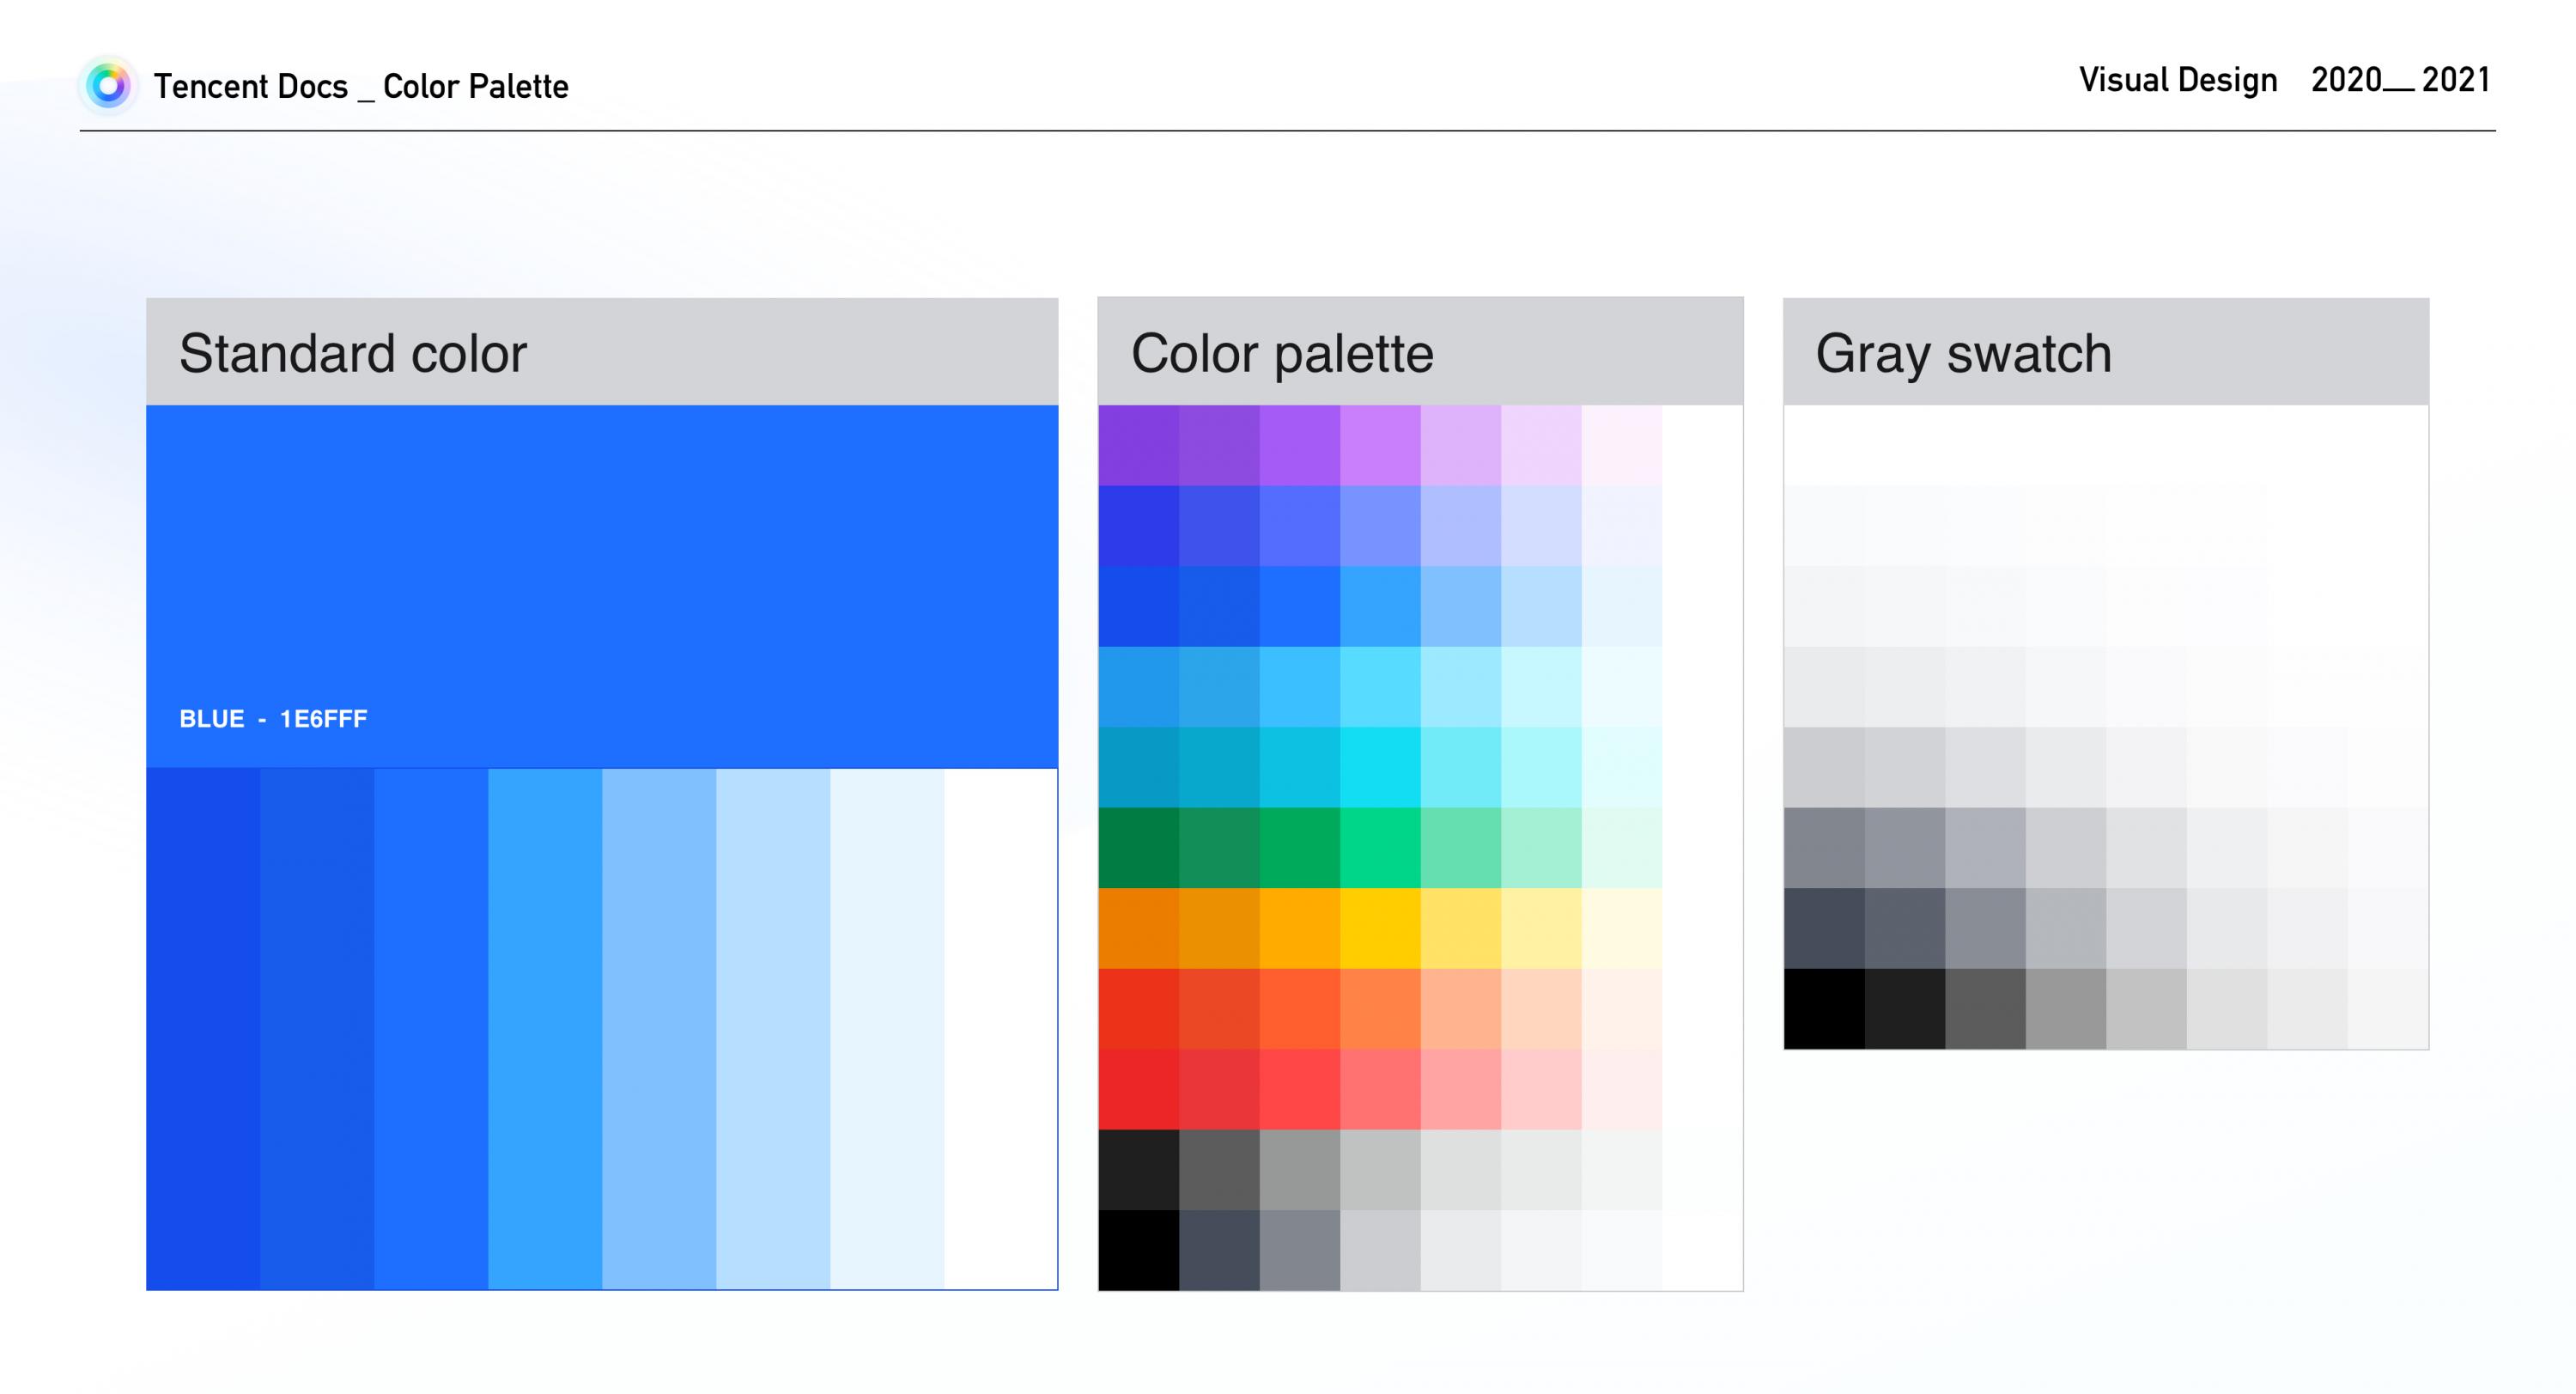Select the "2020__2021" date text
The height and width of the screenshot is (1394, 2576).
2400,80
